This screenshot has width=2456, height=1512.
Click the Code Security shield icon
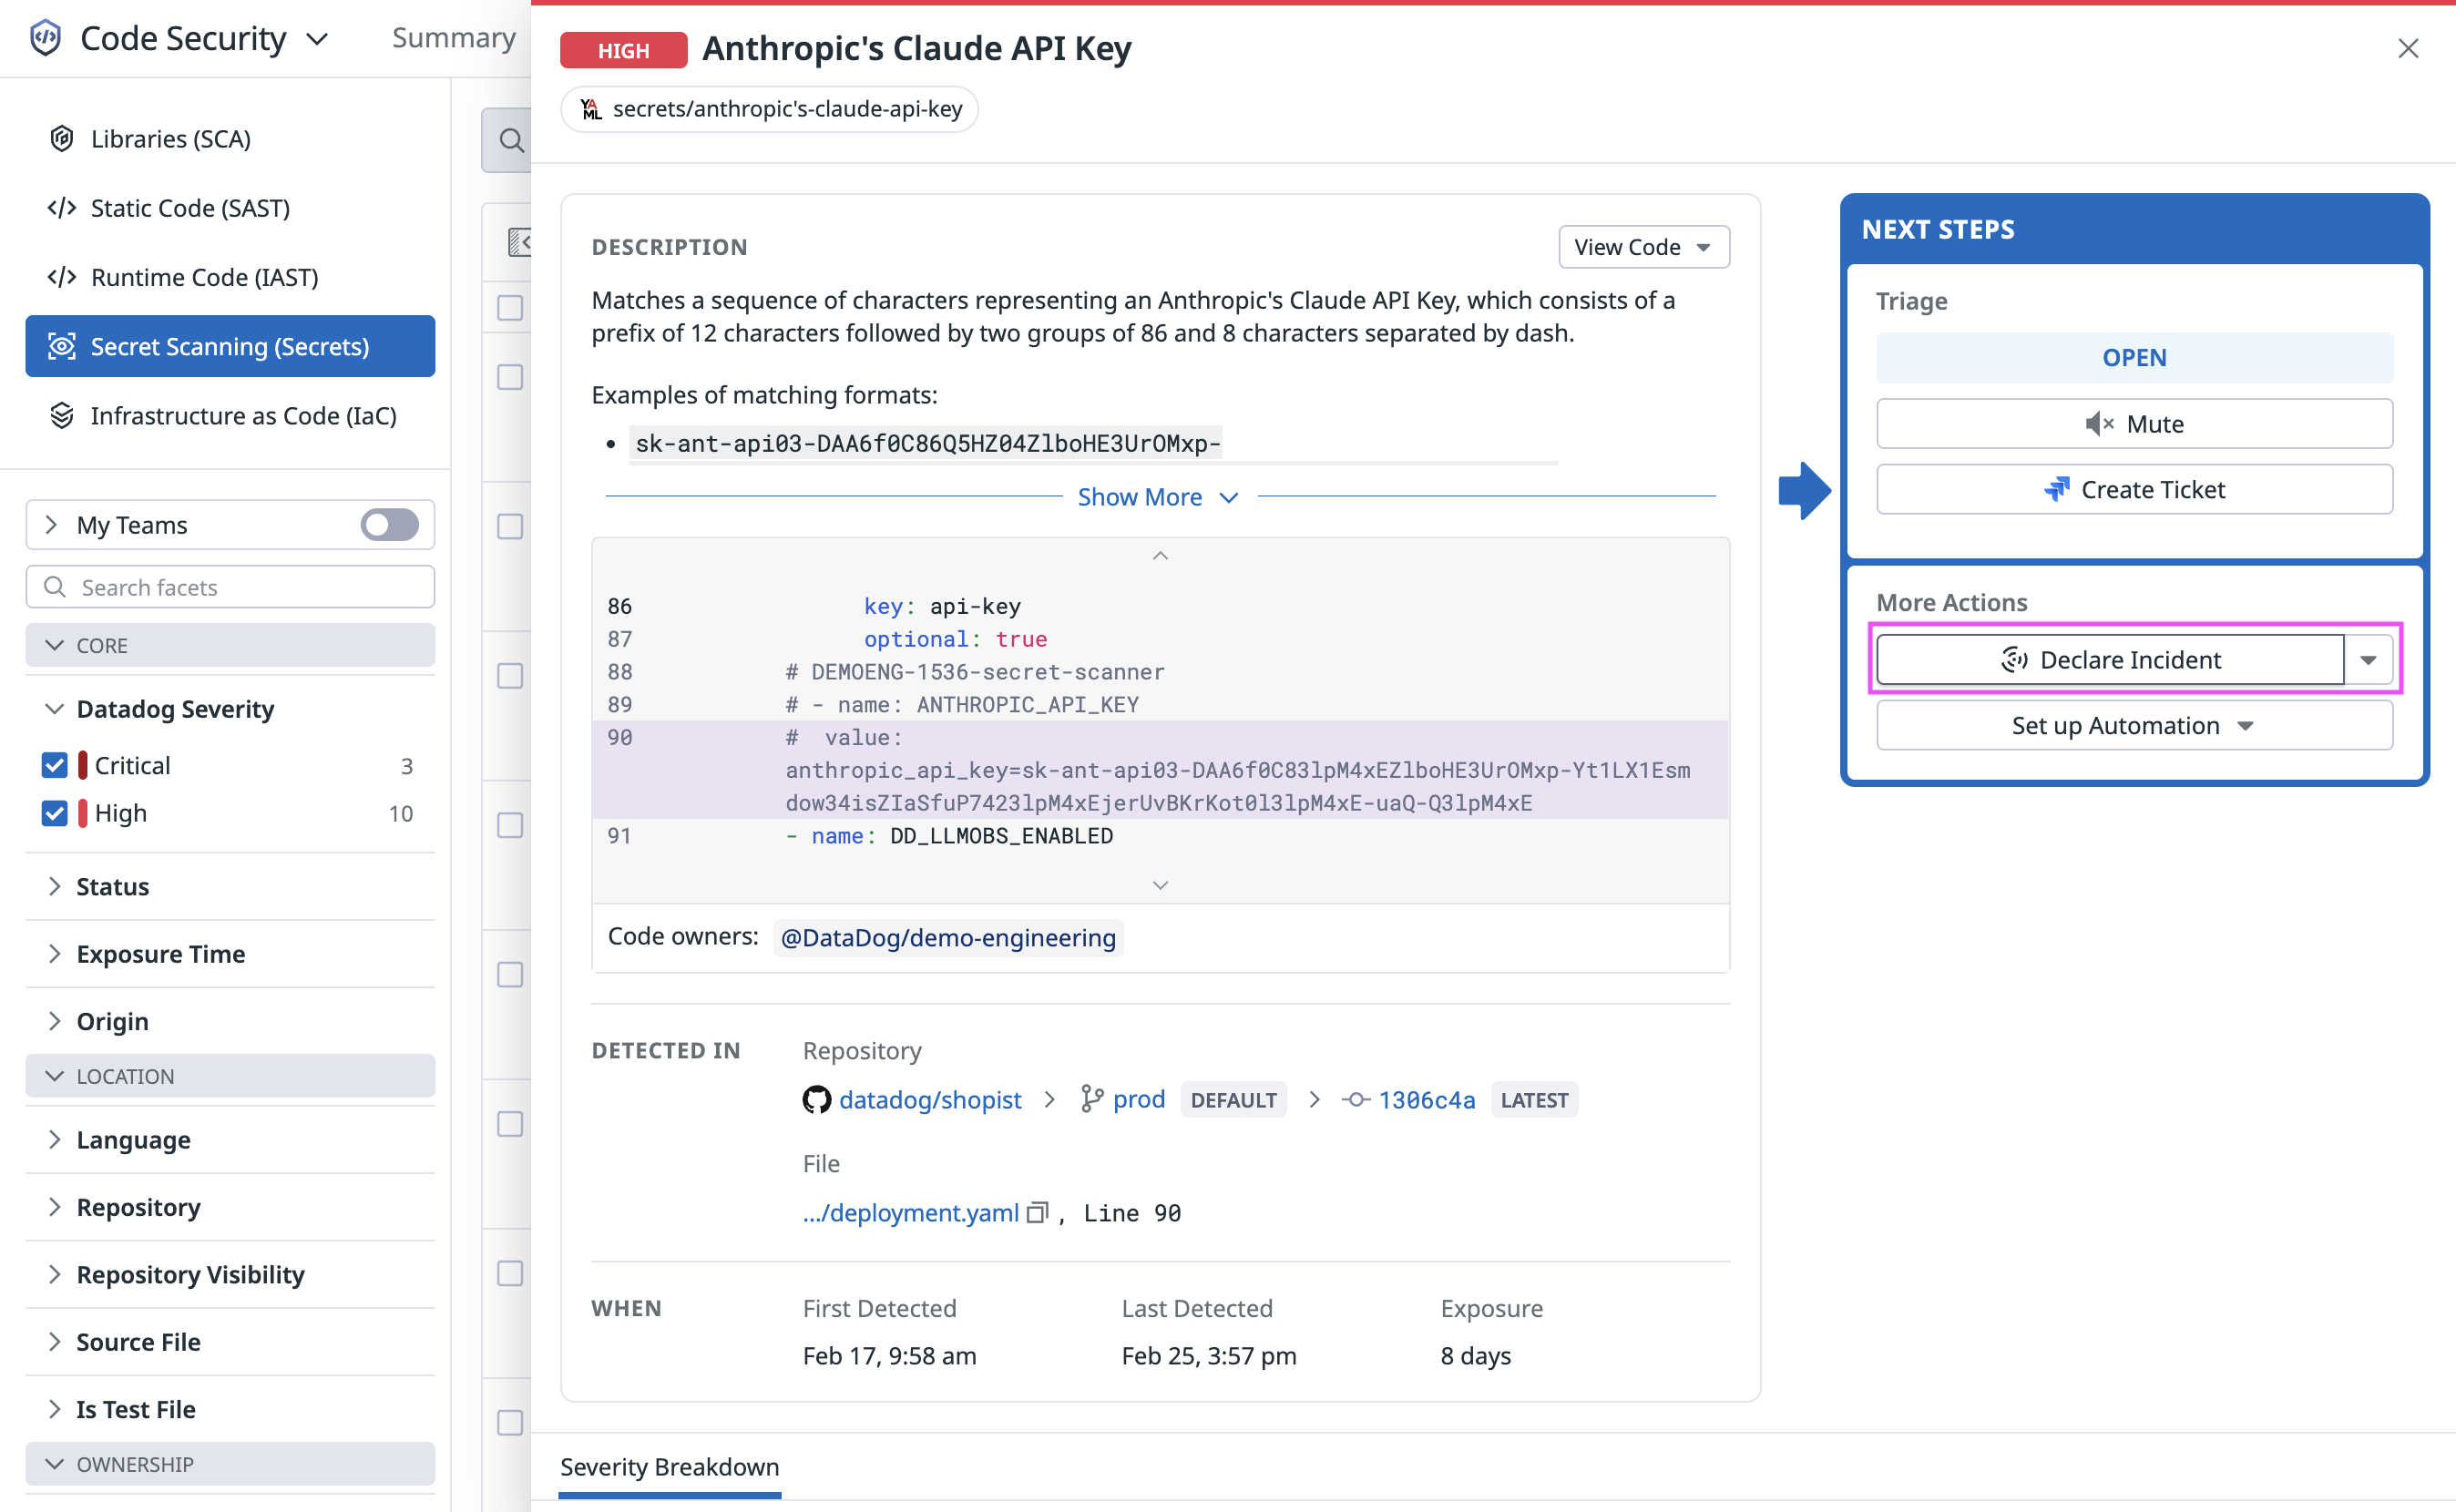pos(45,38)
